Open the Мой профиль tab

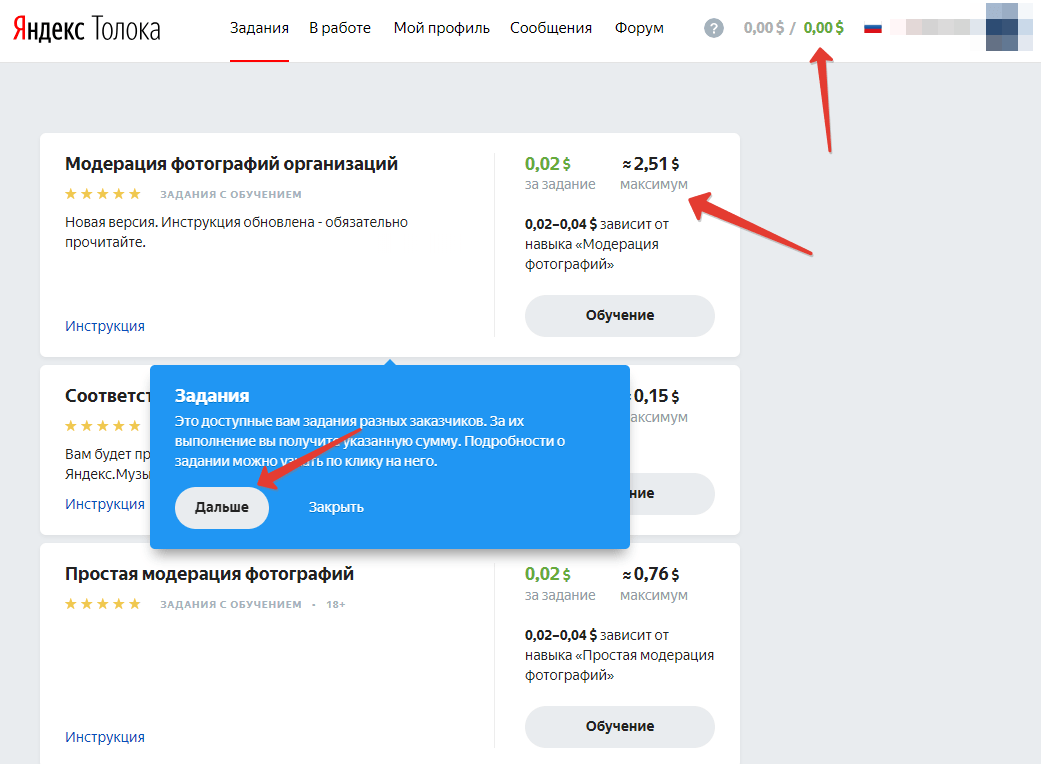441,28
